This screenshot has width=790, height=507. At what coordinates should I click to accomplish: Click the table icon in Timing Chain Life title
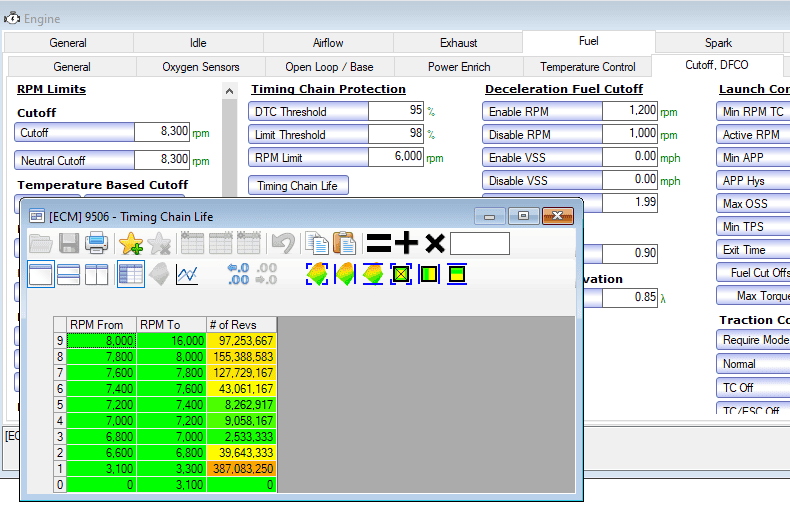click(36, 217)
